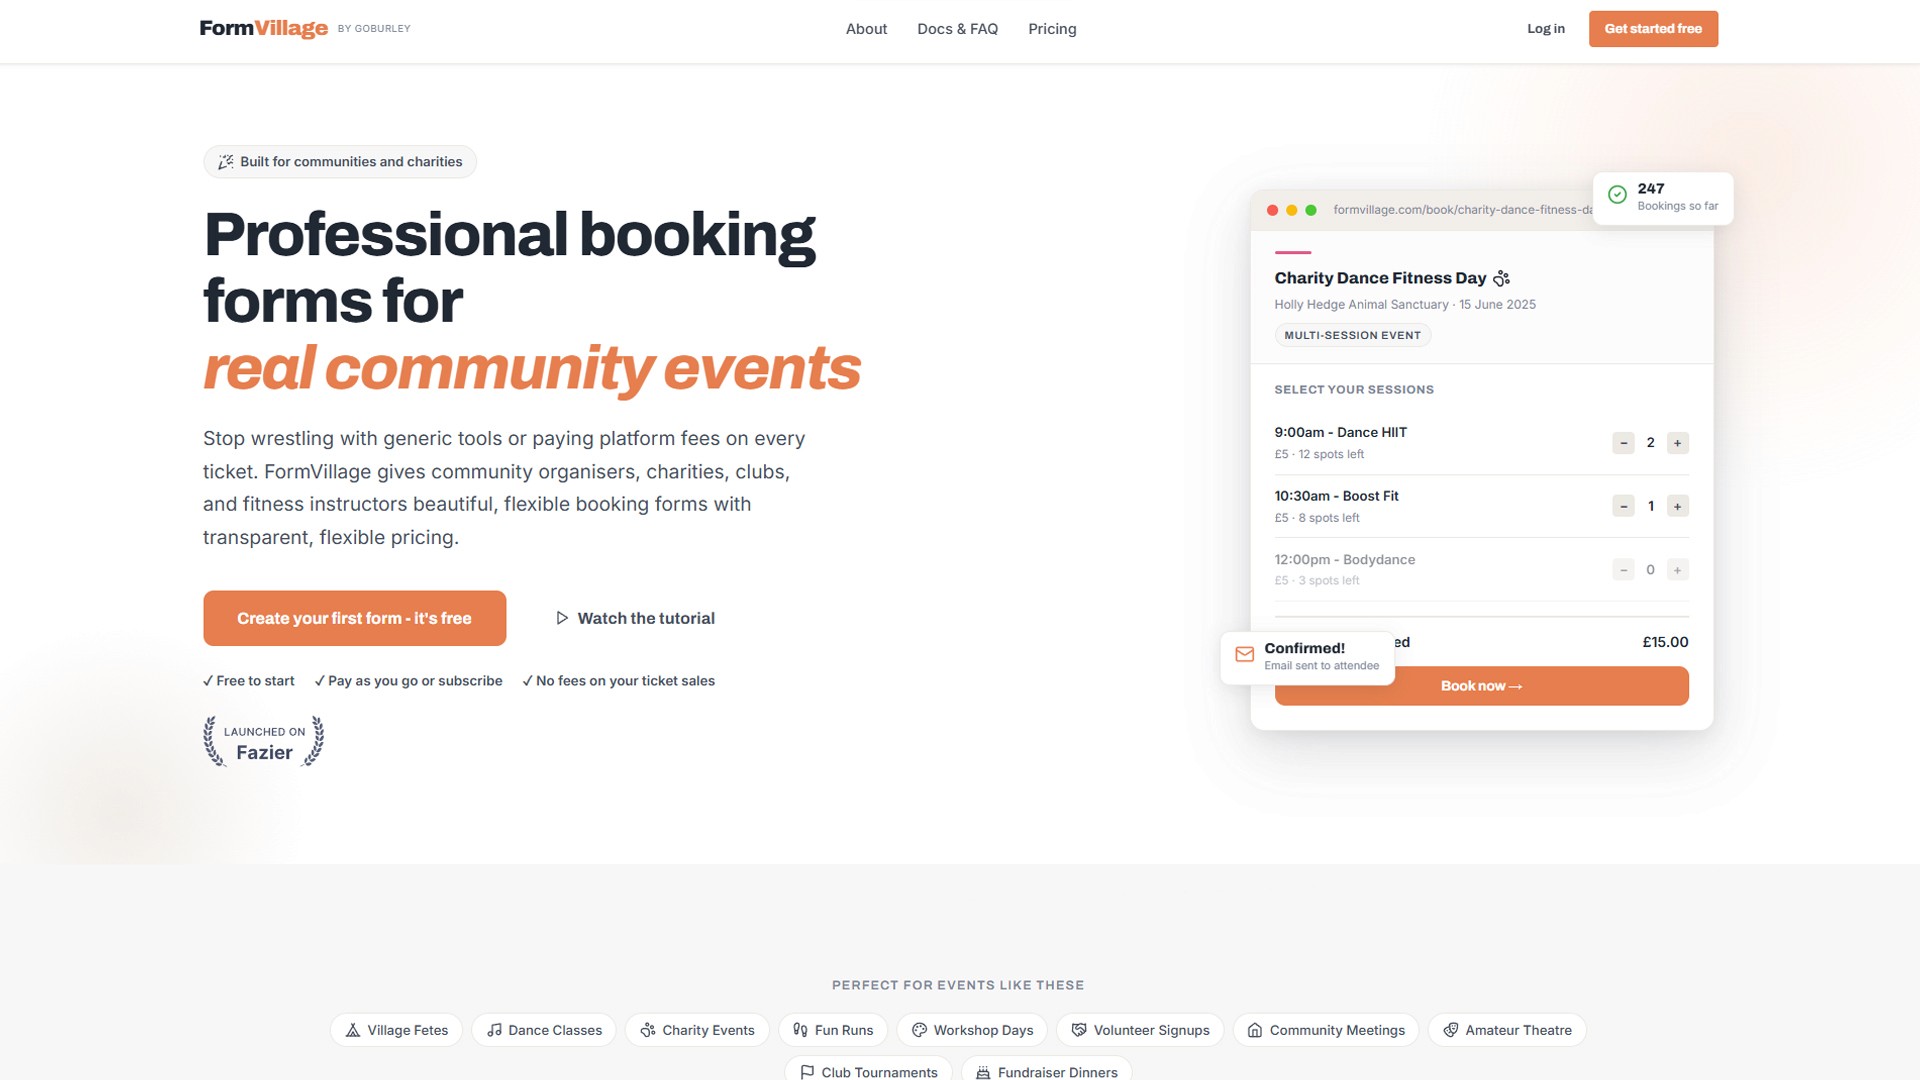This screenshot has height=1080, width=1920.
Task: Click the formvillage.com booking URL bar
Action: click(x=1462, y=210)
